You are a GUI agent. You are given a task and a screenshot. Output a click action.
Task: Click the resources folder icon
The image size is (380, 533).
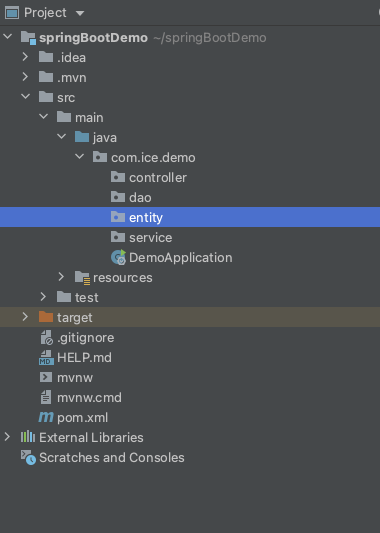(x=82, y=278)
